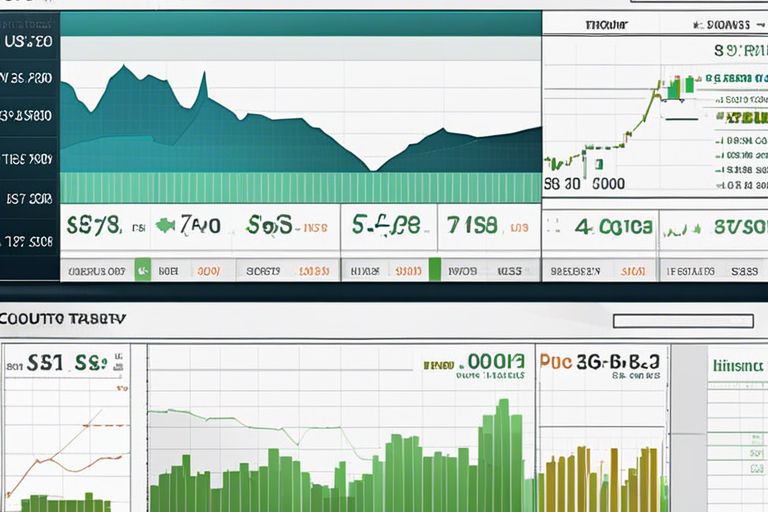The height and width of the screenshot is (512, 768).
Task: Select the S$78 price tile
Action: point(92,226)
